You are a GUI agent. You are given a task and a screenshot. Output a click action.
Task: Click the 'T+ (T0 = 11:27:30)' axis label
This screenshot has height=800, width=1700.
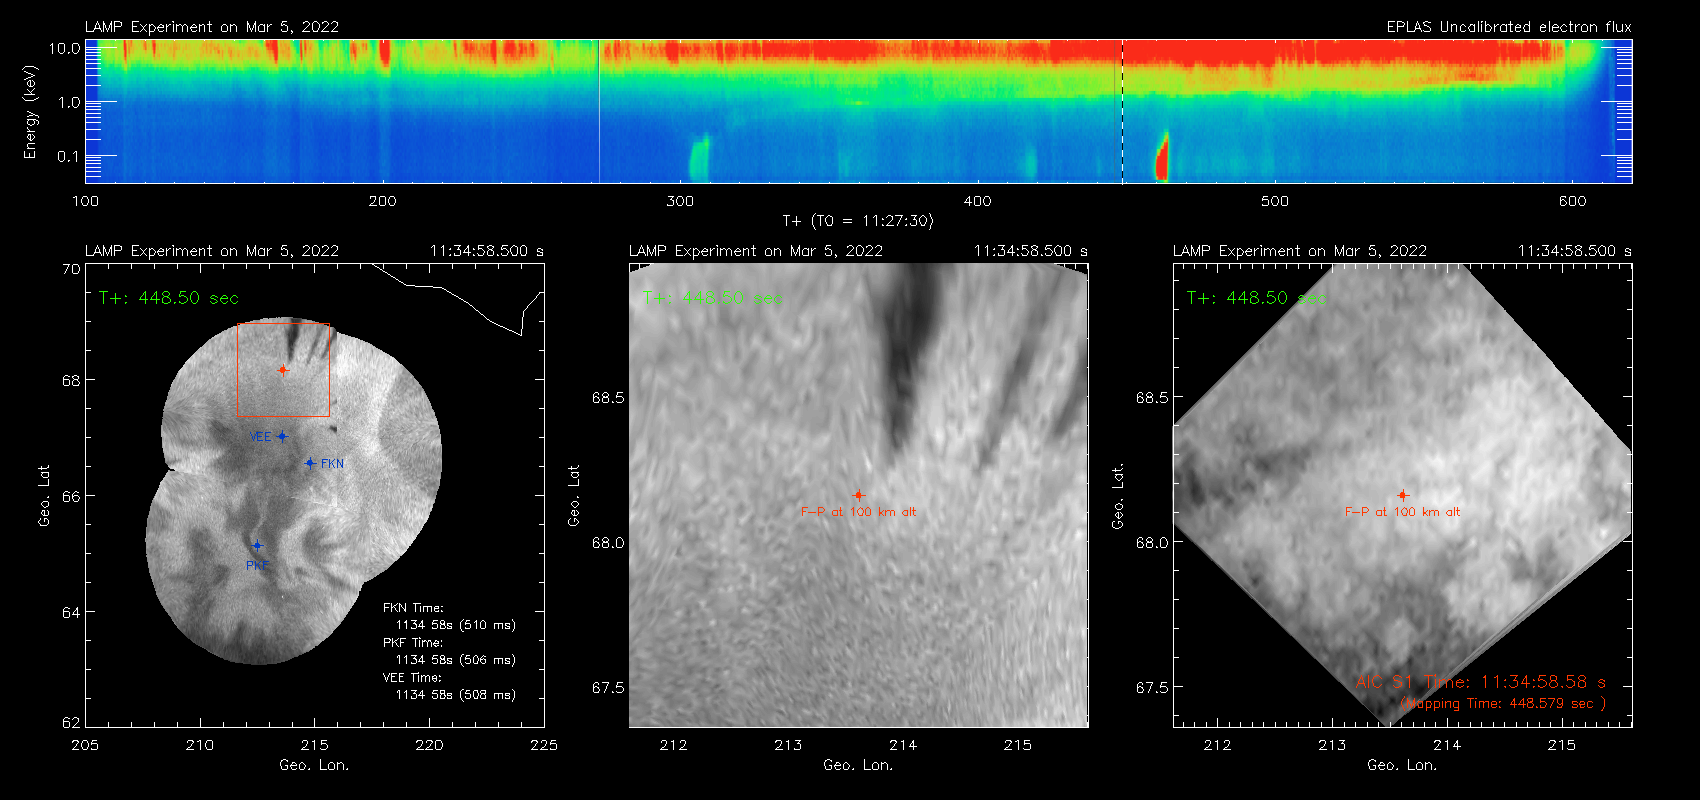pyautogui.click(x=857, y=221)
